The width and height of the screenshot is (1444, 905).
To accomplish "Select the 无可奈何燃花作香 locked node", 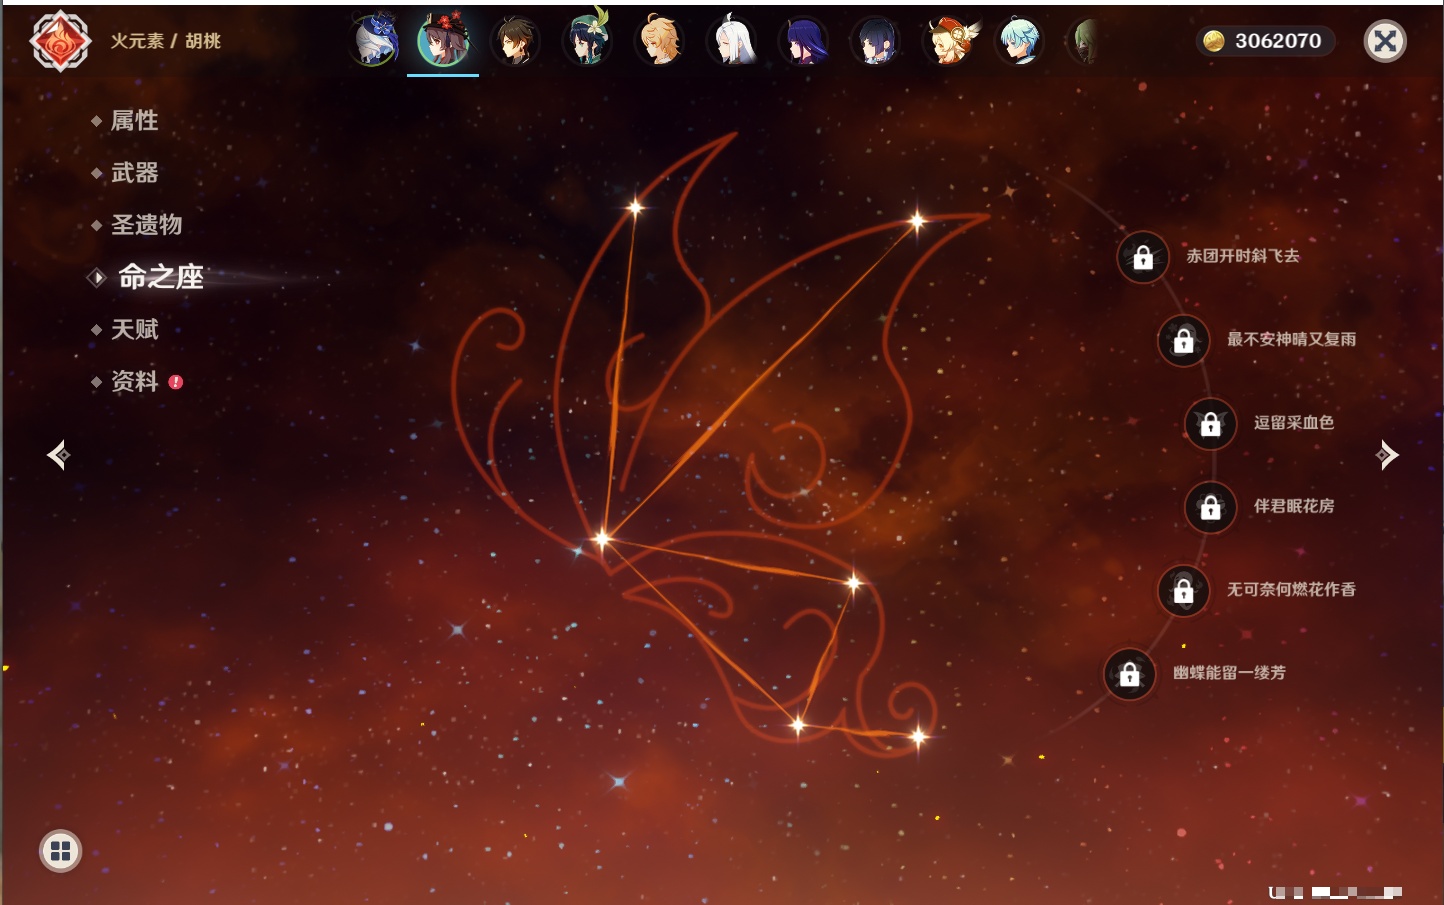I will click(x=1183, y=590).
